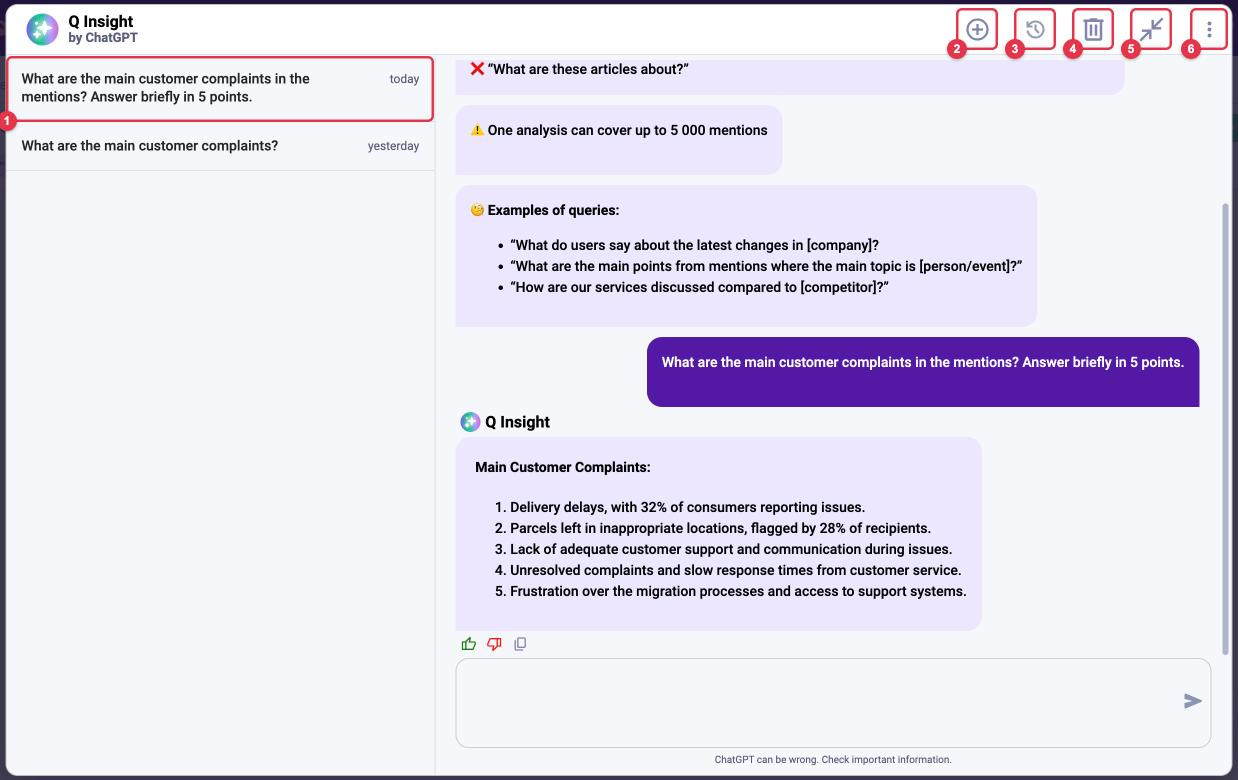Click the "today" timestamp label
Screen dimensions: 1238x780
click(404, 79)
